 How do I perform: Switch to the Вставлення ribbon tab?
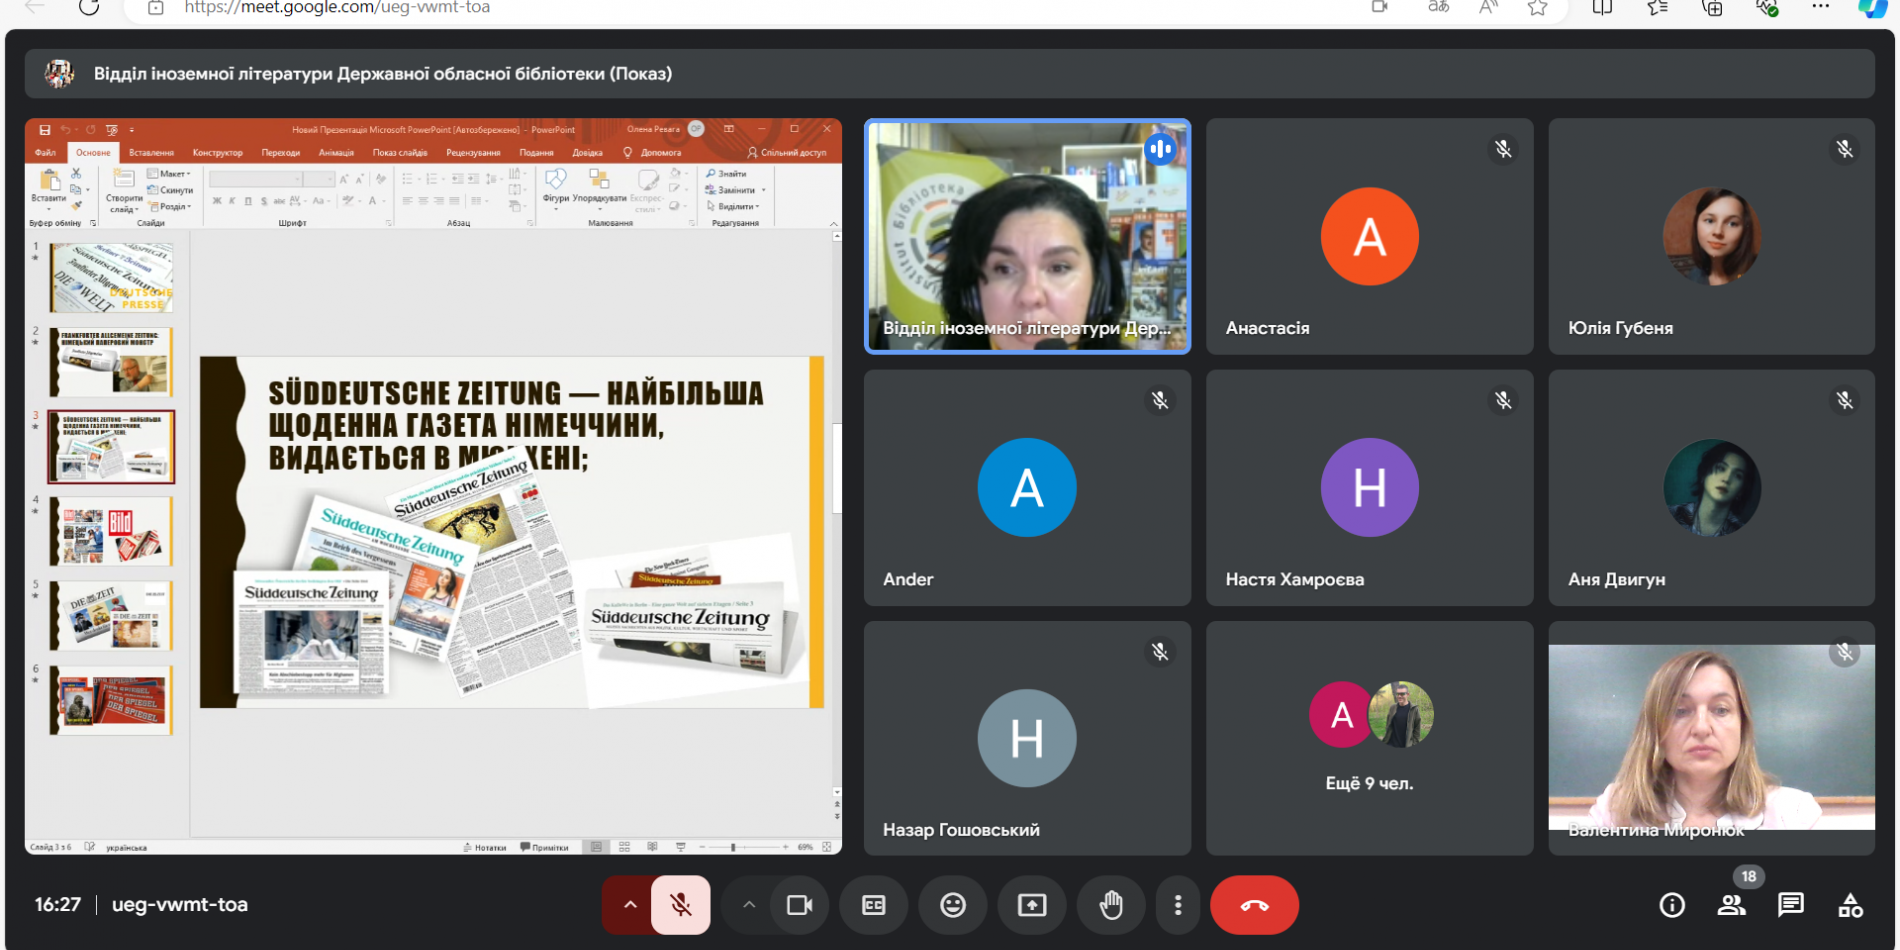151,153
